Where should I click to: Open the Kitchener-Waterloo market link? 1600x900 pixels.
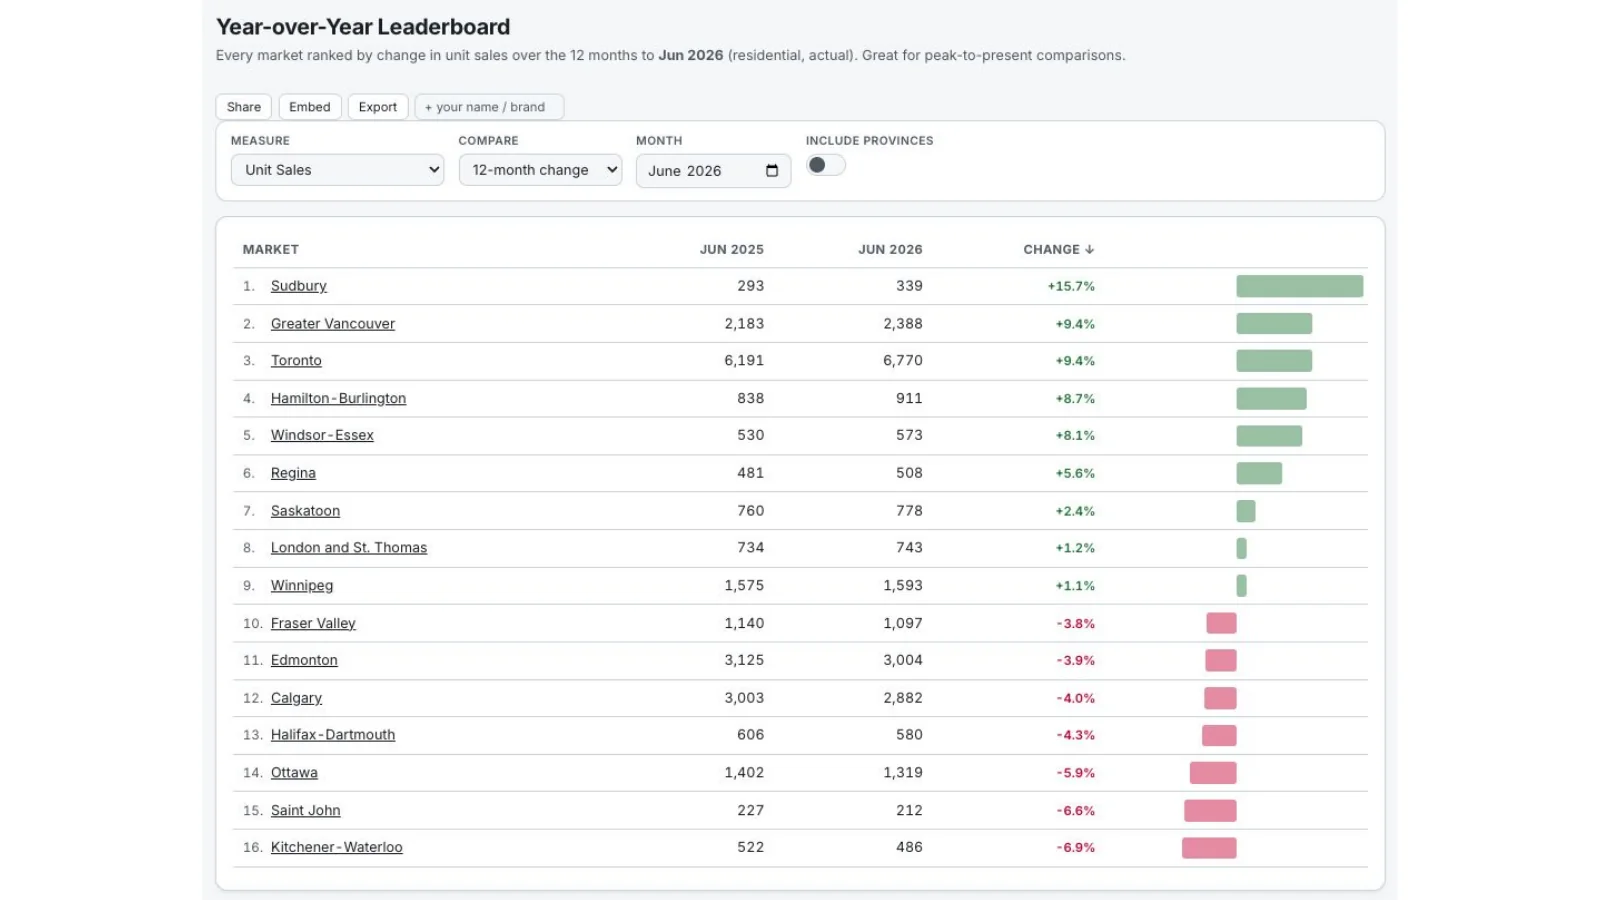[x=336, y=847]
